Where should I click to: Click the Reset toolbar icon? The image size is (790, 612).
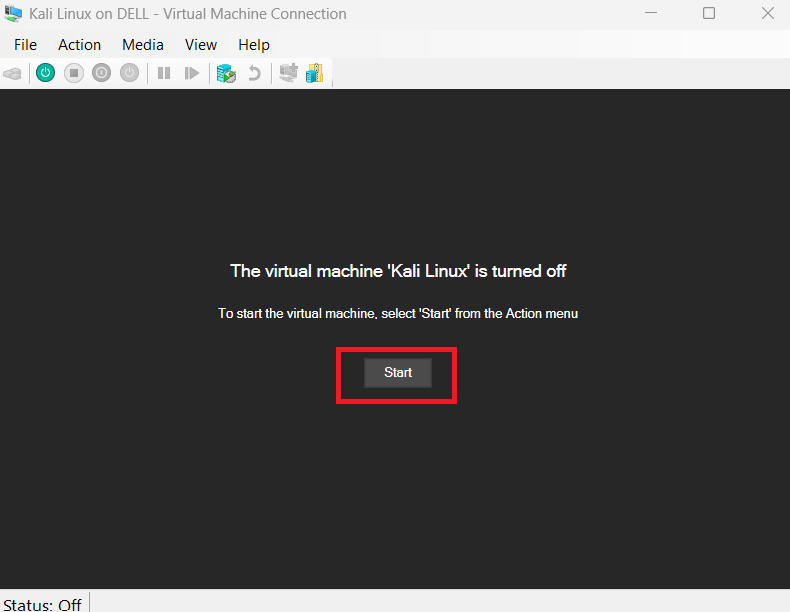(x=191, y=73)
